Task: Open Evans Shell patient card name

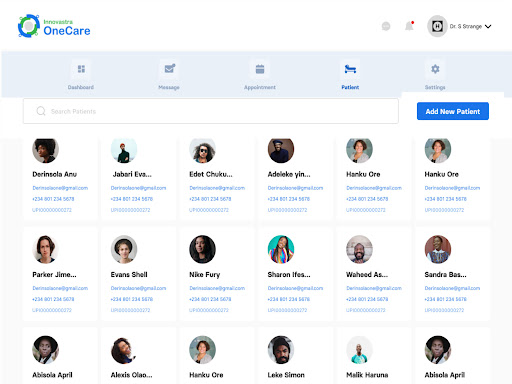Action: (x=129, y=275)
